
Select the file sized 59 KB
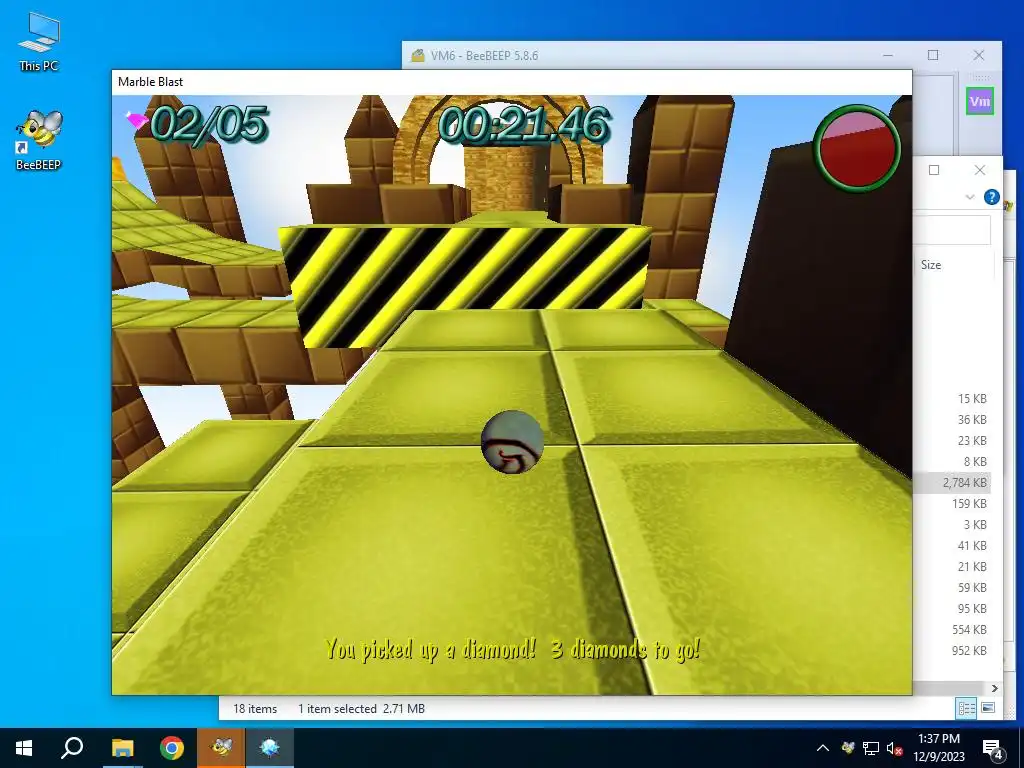(x=972, y=587)
